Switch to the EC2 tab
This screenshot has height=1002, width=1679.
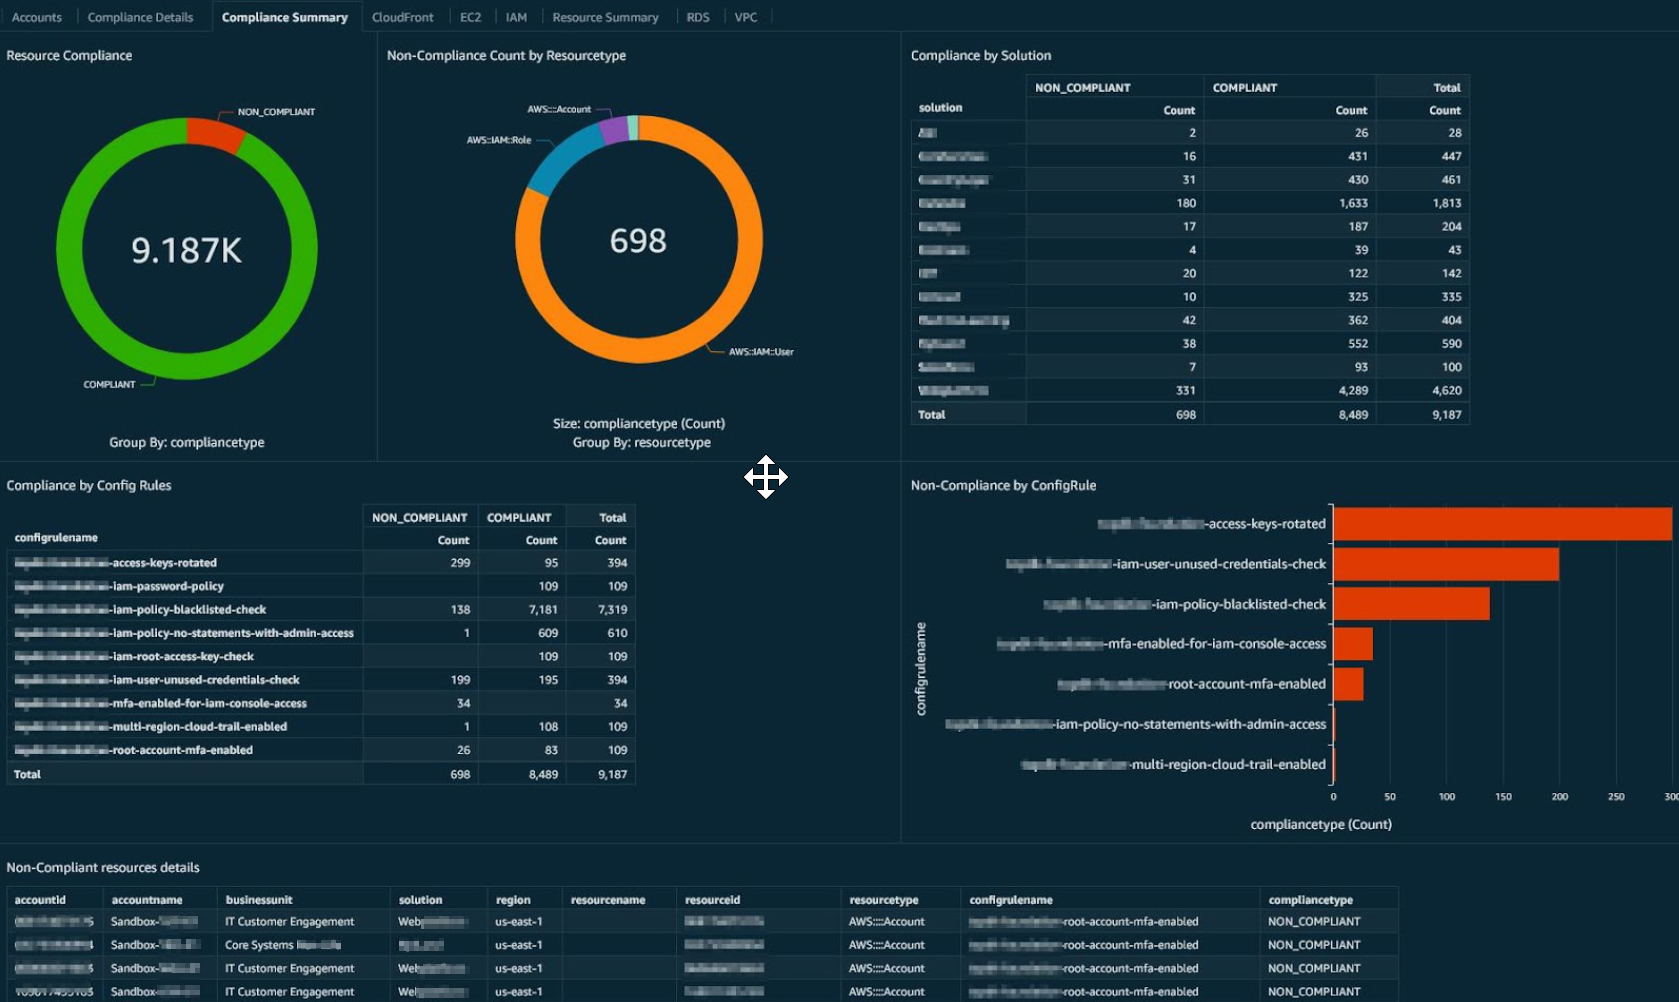coord(470,16)
